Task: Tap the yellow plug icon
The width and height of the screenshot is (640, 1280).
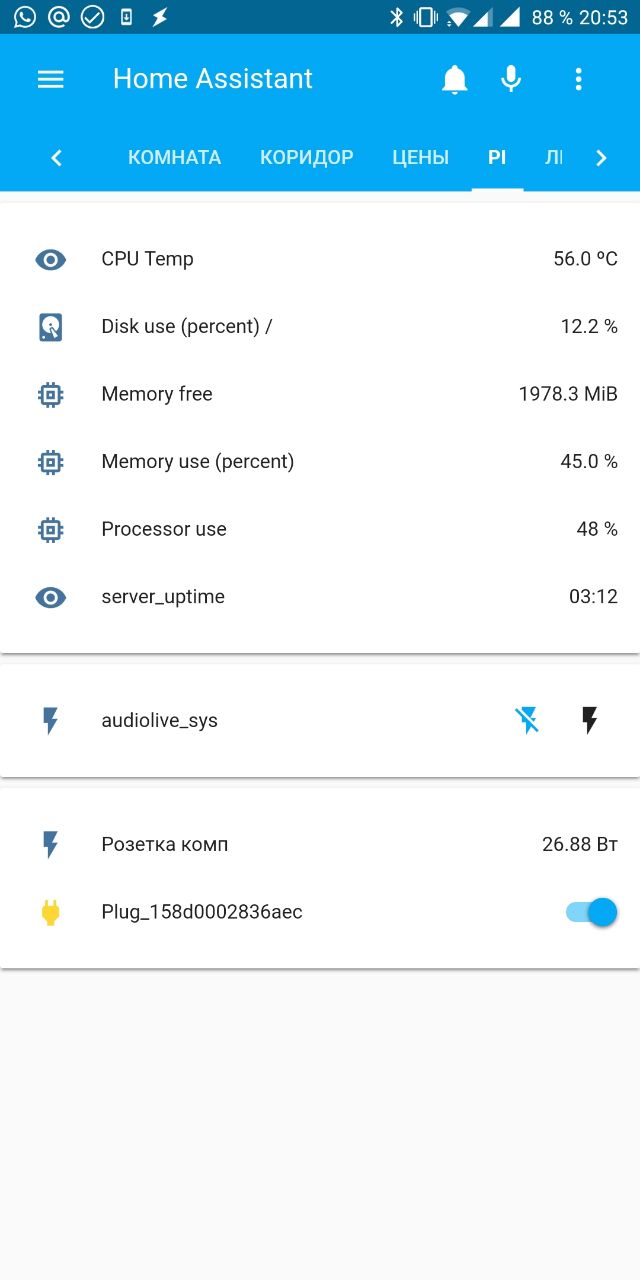Action: pyautogui.click(x=51, y=912)
